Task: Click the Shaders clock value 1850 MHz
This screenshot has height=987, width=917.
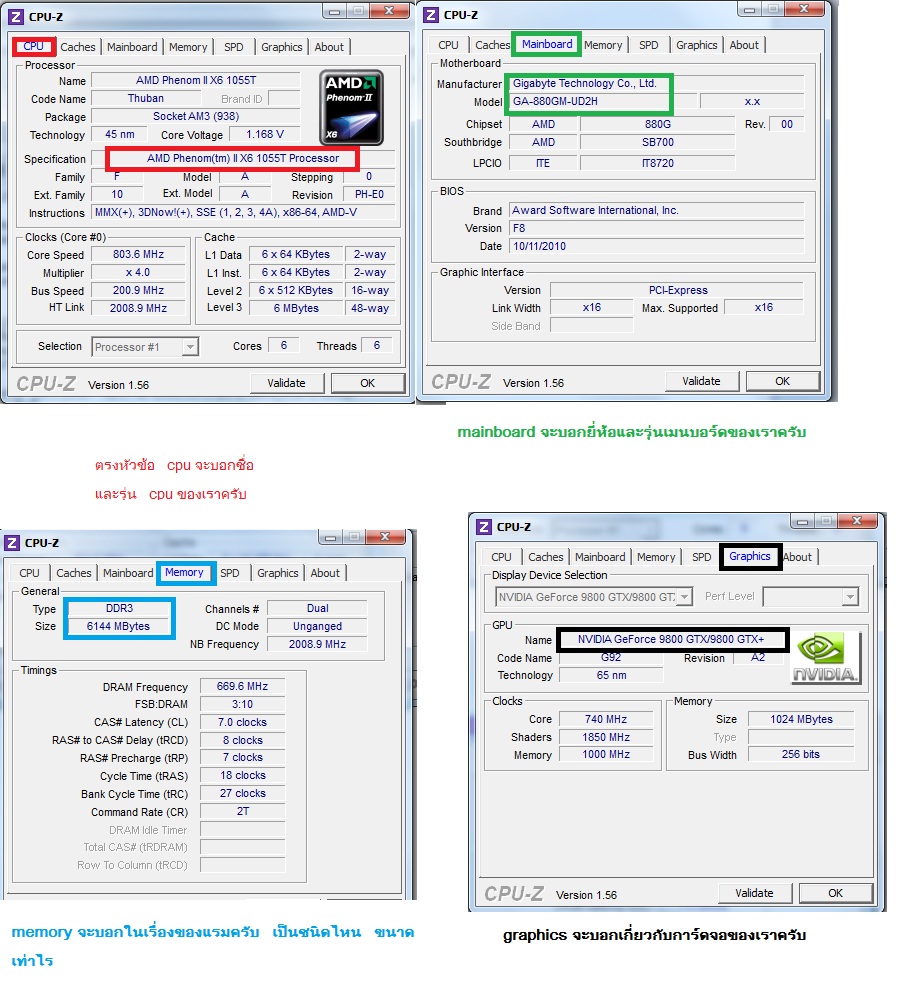Action: click(x=606, y=737)
